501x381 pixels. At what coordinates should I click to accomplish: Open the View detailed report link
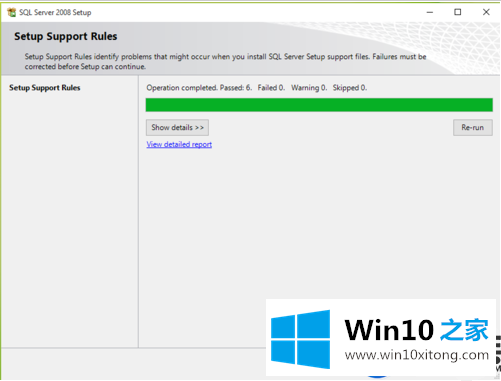tap(179, 144)
